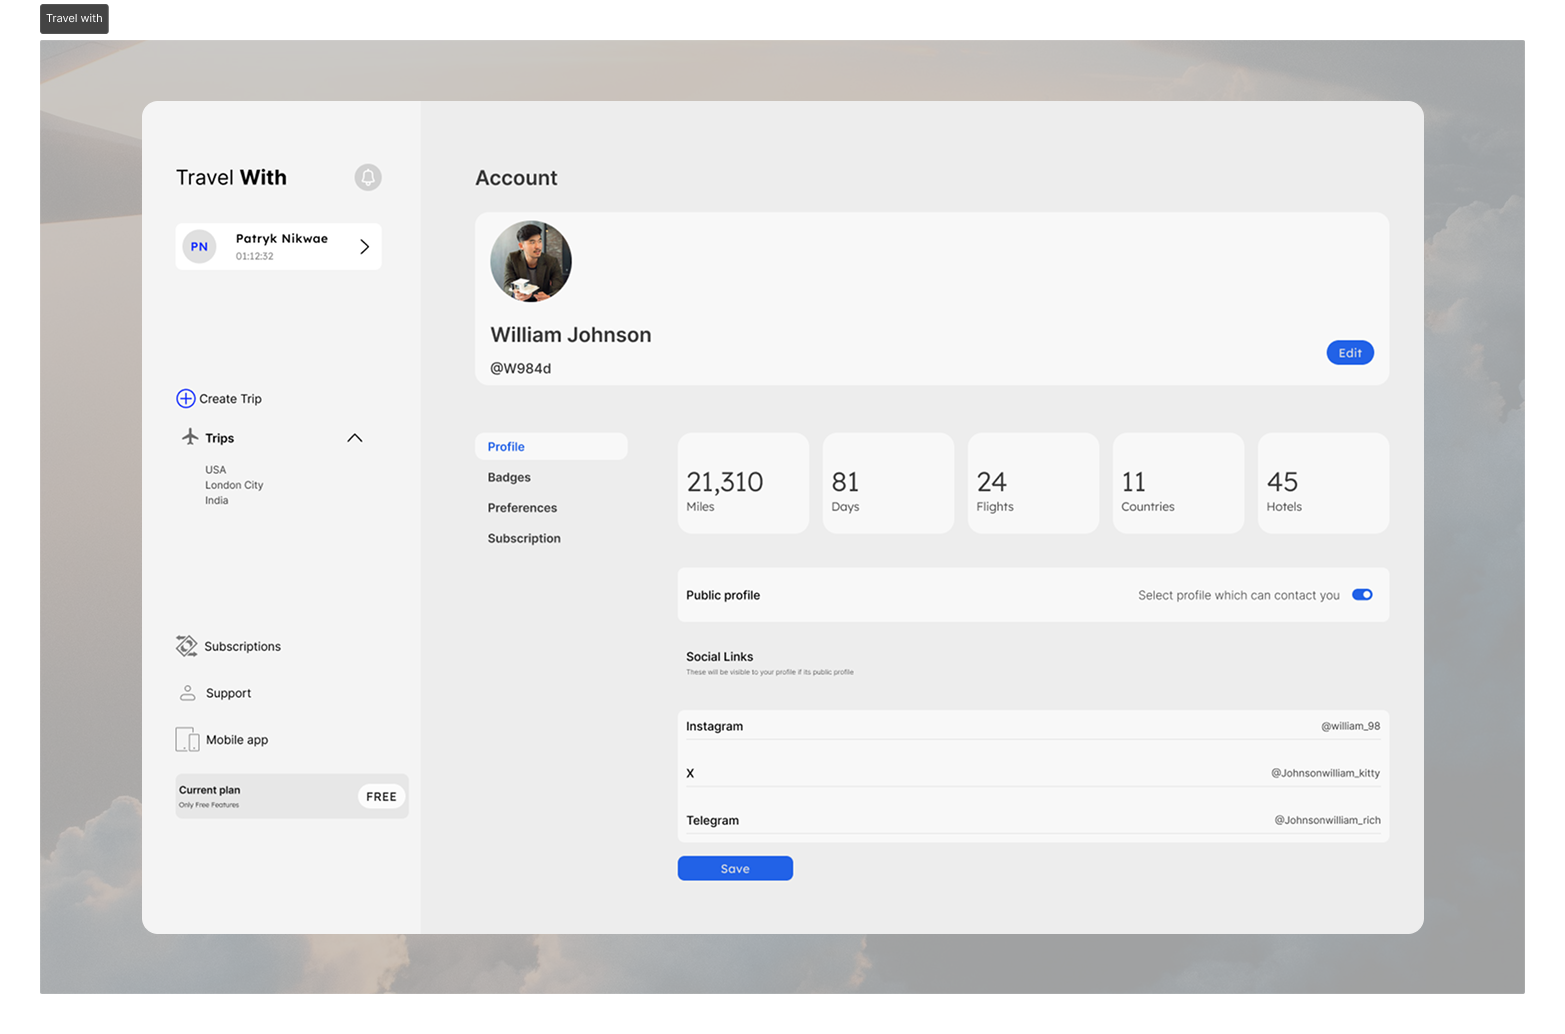This screenshot has width=1565, height=1034.
Task: Select London City trip
Action: pos(234,485)
